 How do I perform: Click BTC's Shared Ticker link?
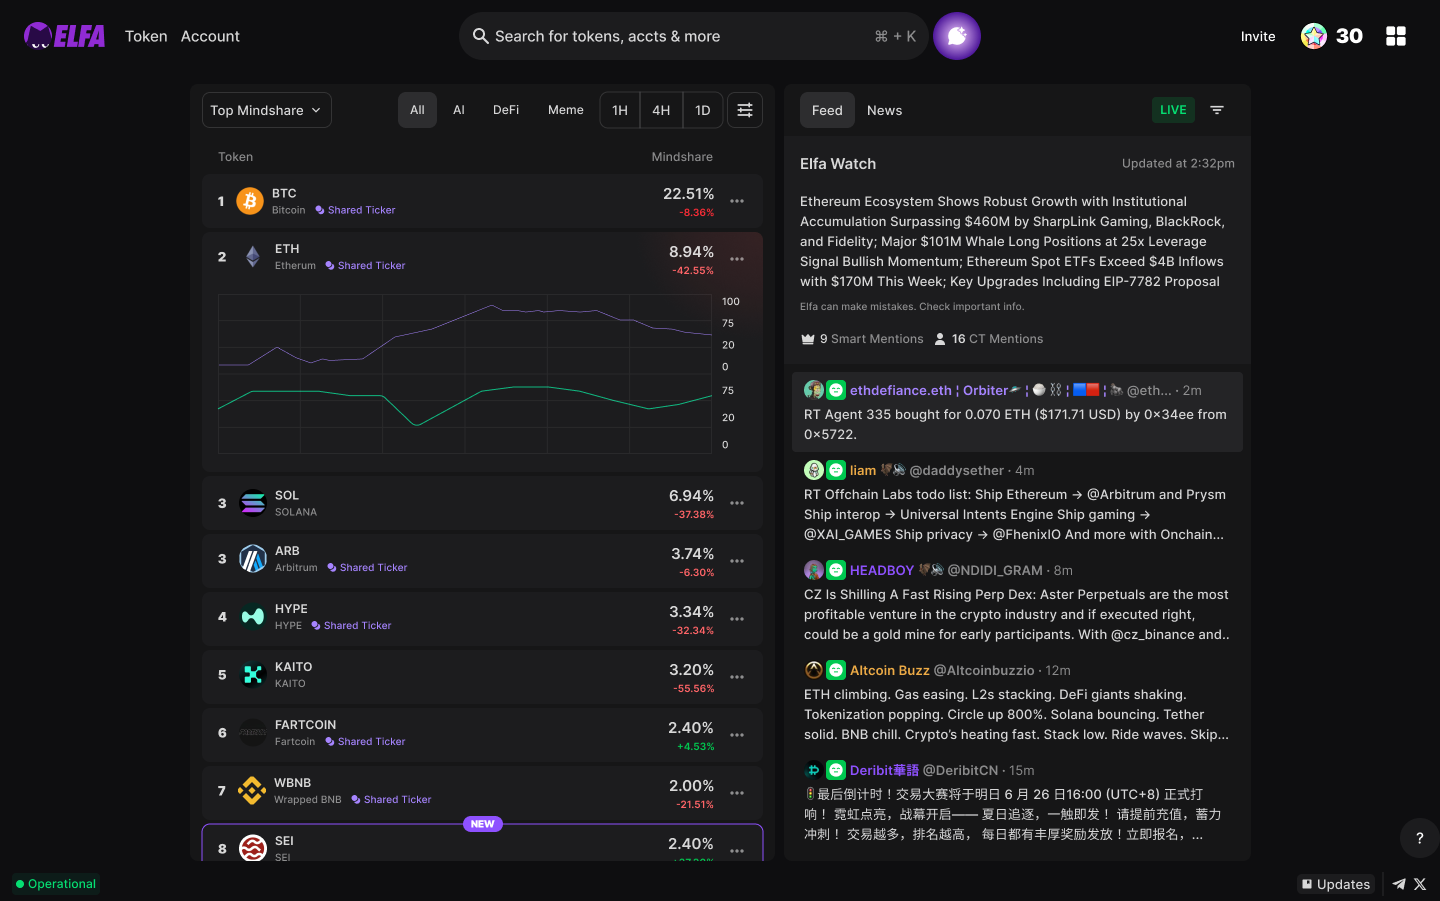(355, 210)
